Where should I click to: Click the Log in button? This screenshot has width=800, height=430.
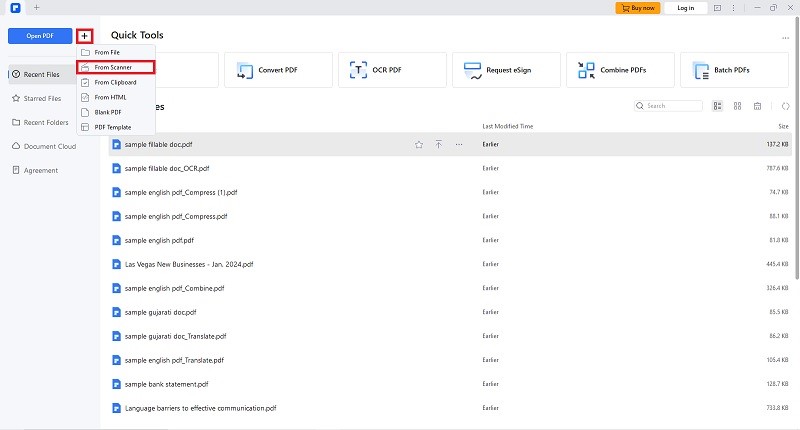(x=686, y=8)
